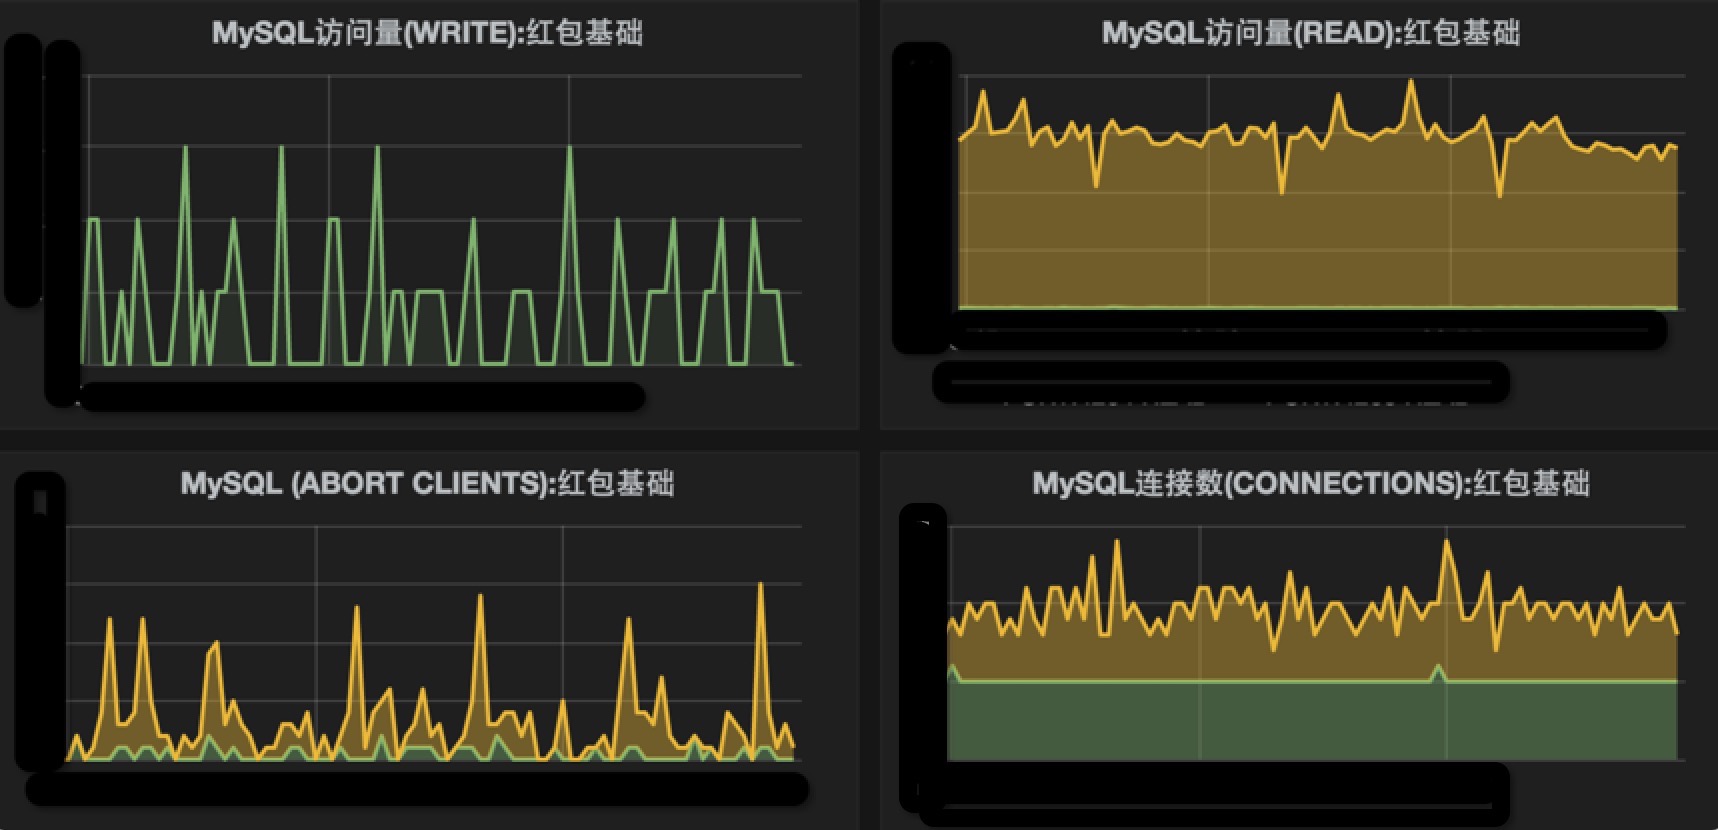Open the MySQL (ABORT CLIENTS) panel title menu
1718x830 pixels.
tap(427, 484)
